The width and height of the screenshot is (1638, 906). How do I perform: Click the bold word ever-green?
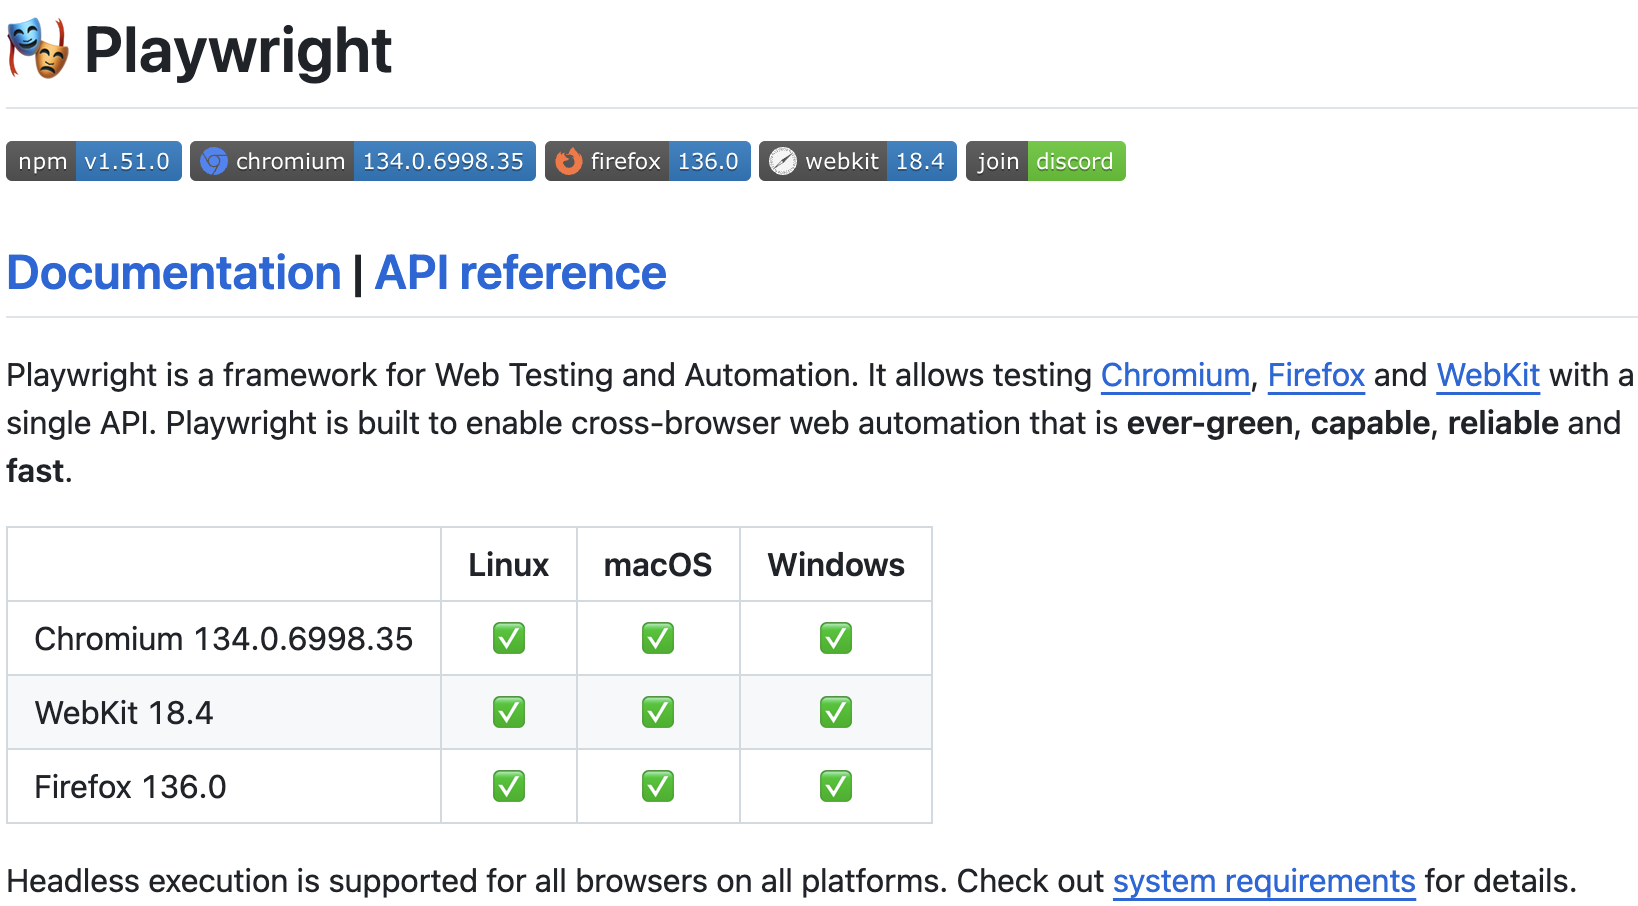[1210, 423]
